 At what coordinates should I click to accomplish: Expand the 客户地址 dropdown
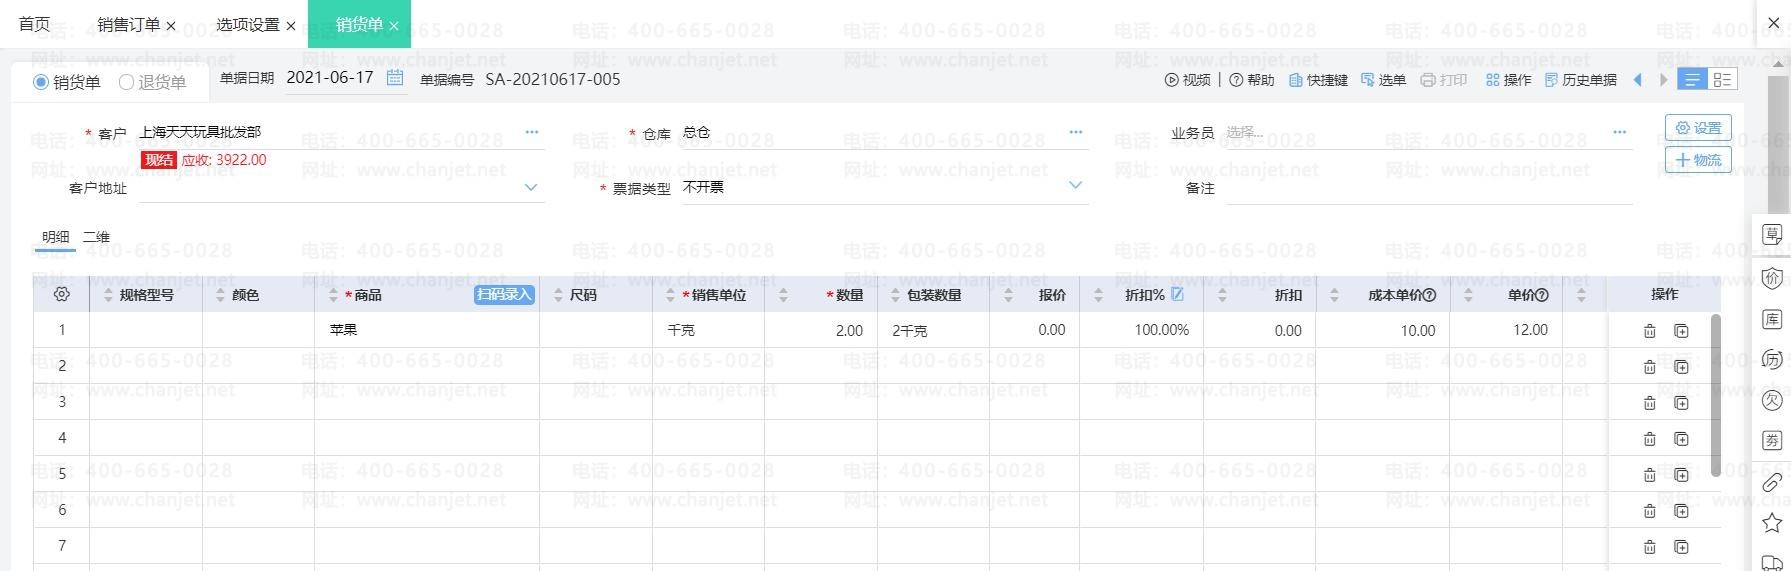point(531,187)
